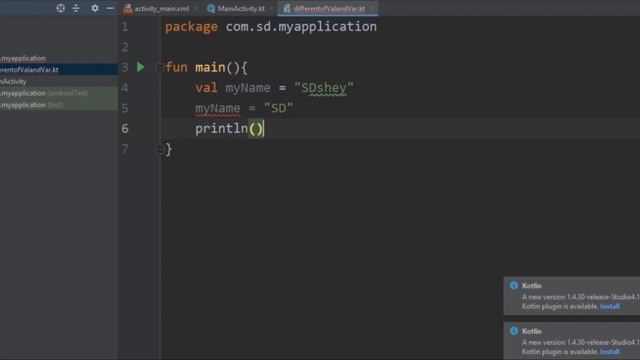
Task: Click myName variable on line 4
Action: tap(248, 88)
